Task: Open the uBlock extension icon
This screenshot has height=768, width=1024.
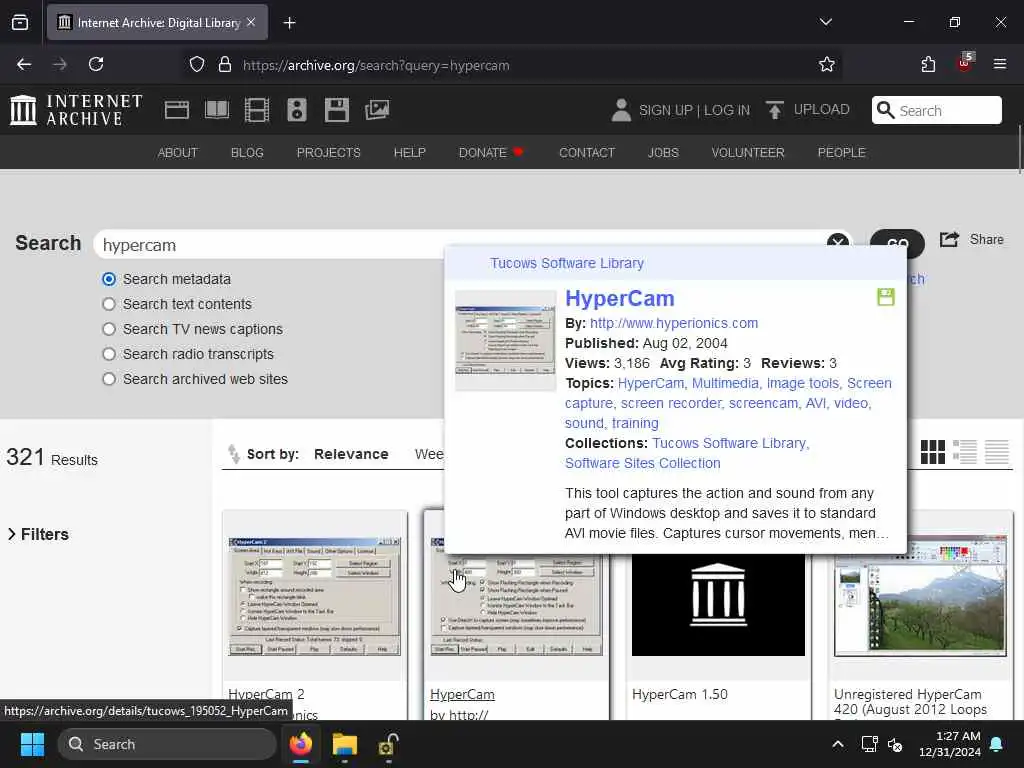Action: [x=965, y=63]
